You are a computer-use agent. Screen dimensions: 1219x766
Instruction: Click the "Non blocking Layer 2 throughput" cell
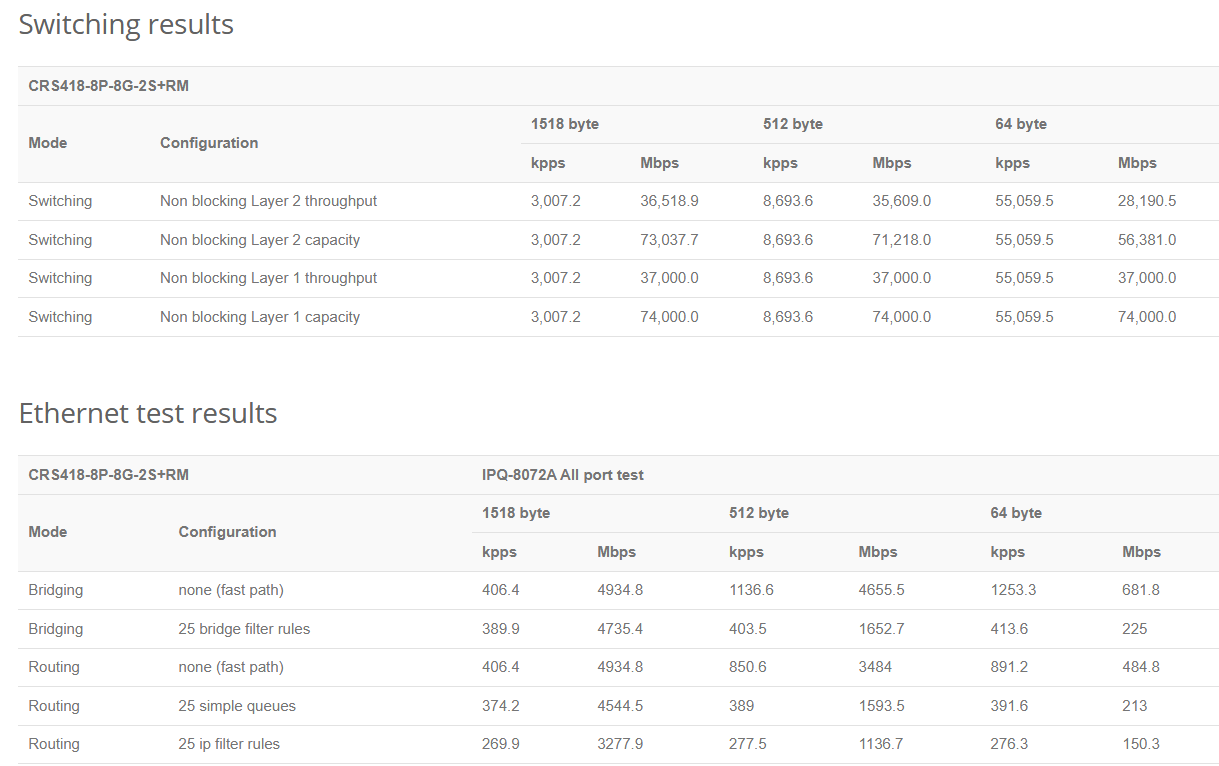(268, 201)
